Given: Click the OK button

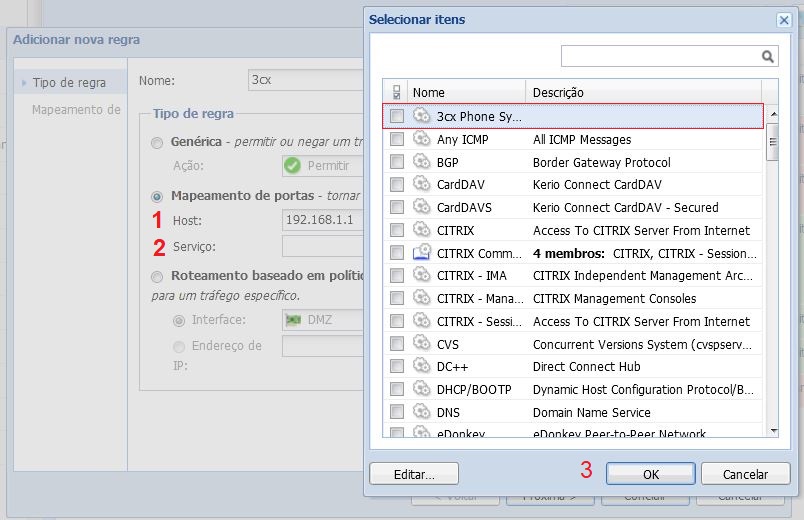Looking at the screenshot, I should [651, 474].
